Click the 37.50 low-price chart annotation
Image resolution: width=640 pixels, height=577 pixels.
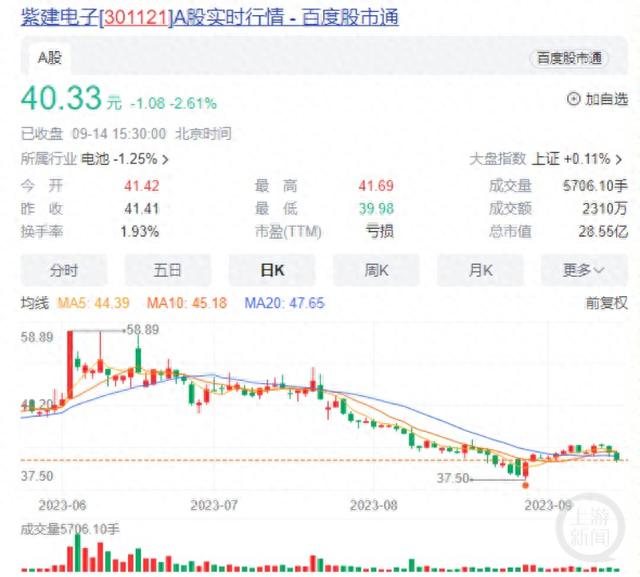click(x=453, y=478)
